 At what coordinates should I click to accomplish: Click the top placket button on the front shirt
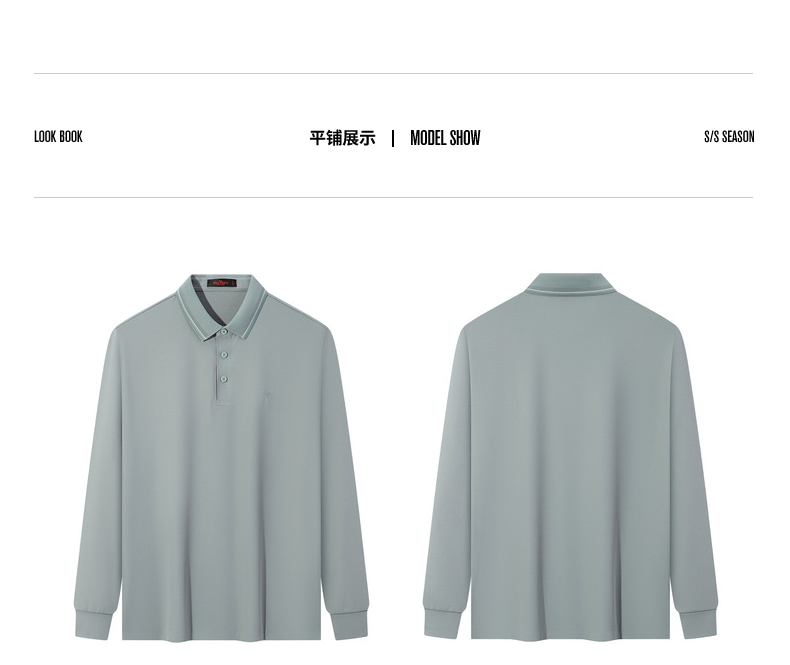(x=224, y=331)
